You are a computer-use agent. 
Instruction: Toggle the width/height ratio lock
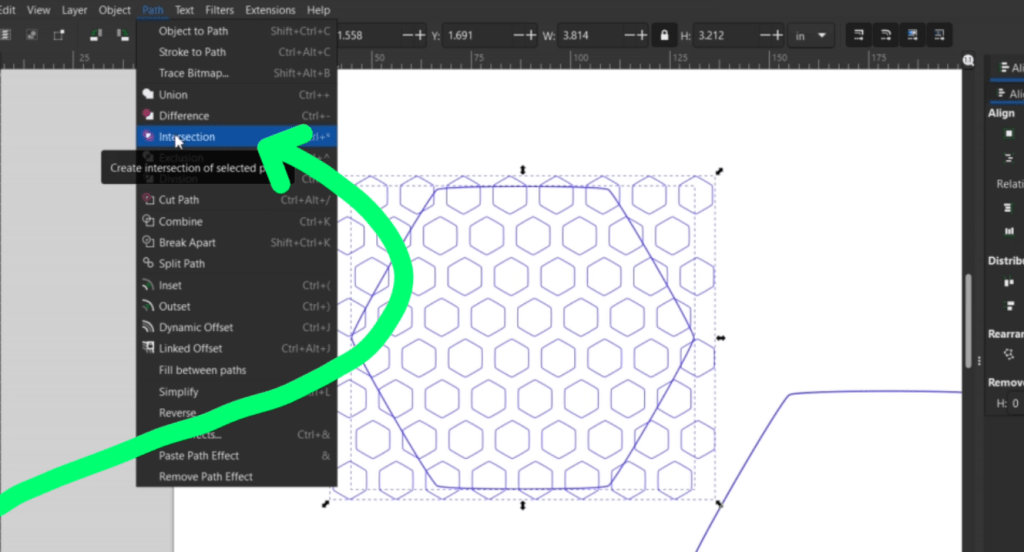[661, 36]
